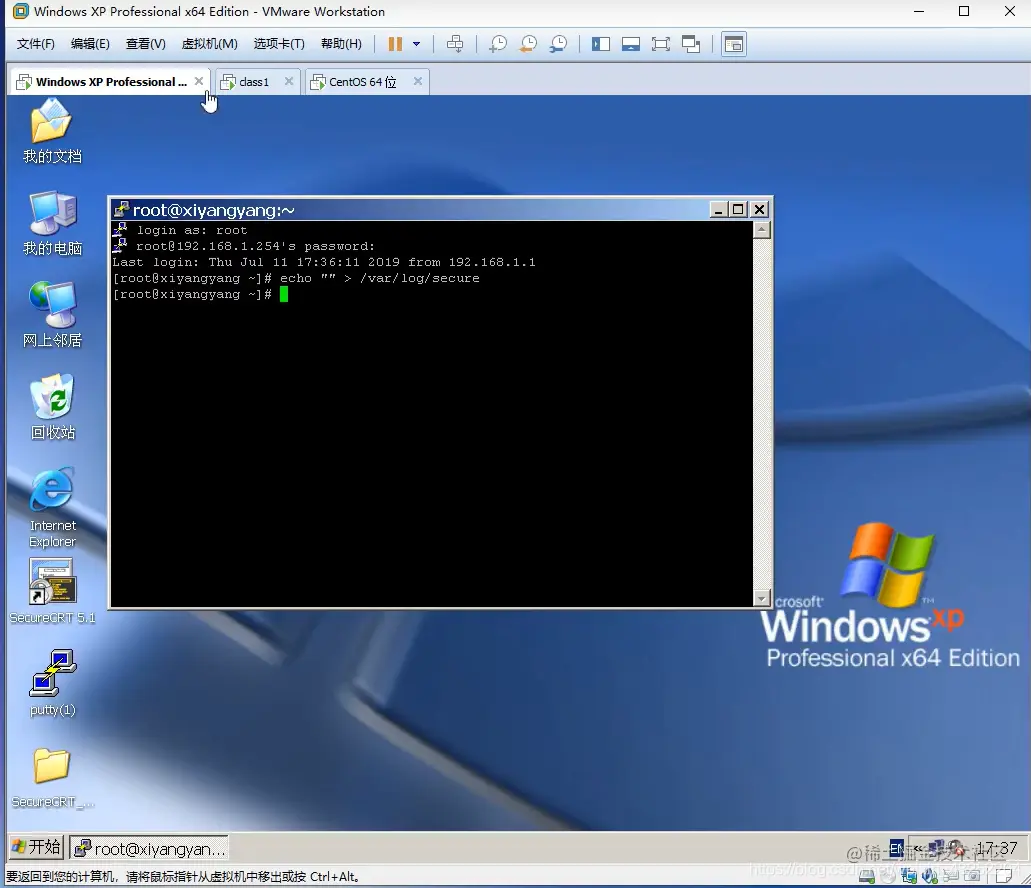Image resolution: width=1031 pixels, height=888 pixels.
Task: Expand hidden system tray icons chevron
Action: [x=917, y=849]
